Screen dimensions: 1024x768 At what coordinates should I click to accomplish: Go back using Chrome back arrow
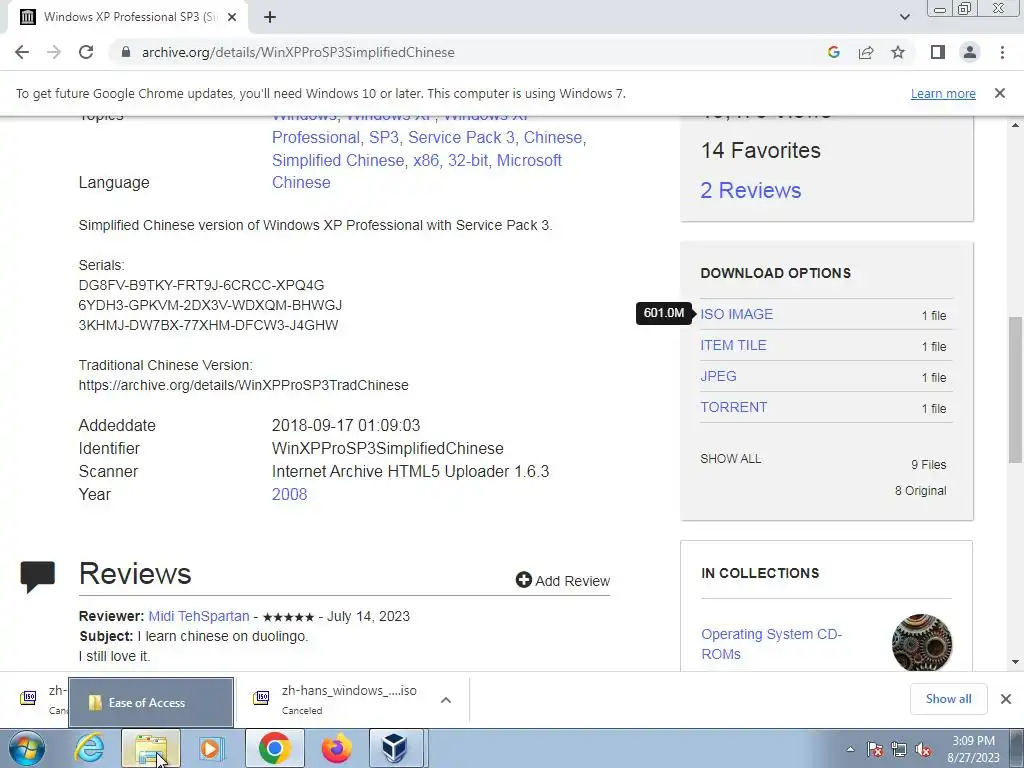pyautogui.click(x=22, y=52)
